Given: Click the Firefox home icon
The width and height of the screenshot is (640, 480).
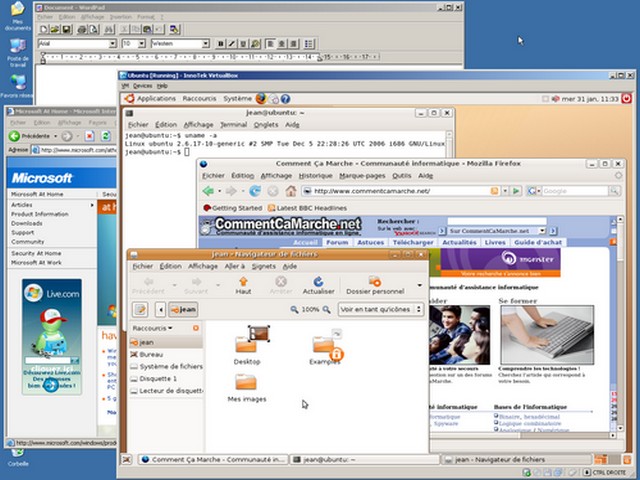Looking at the screenshot, I should pyautogui.click(x=291, y=191).
